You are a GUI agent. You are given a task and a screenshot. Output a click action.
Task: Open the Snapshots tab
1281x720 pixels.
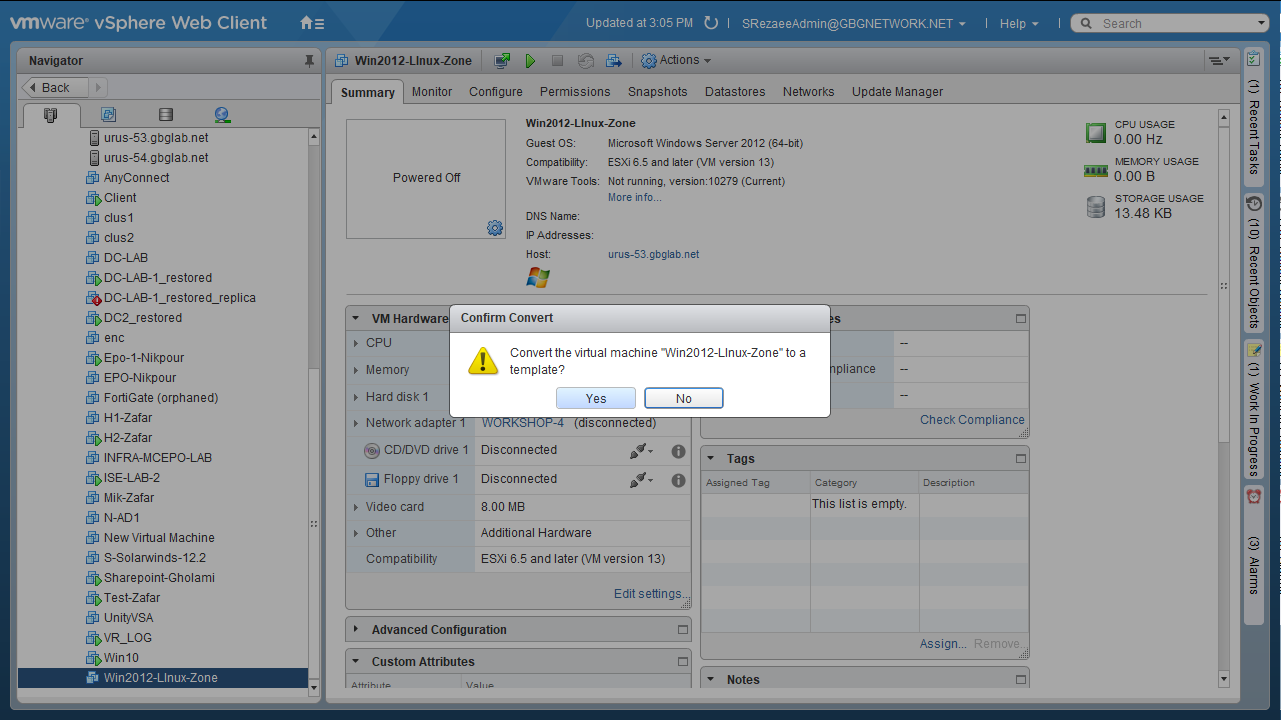657,92
